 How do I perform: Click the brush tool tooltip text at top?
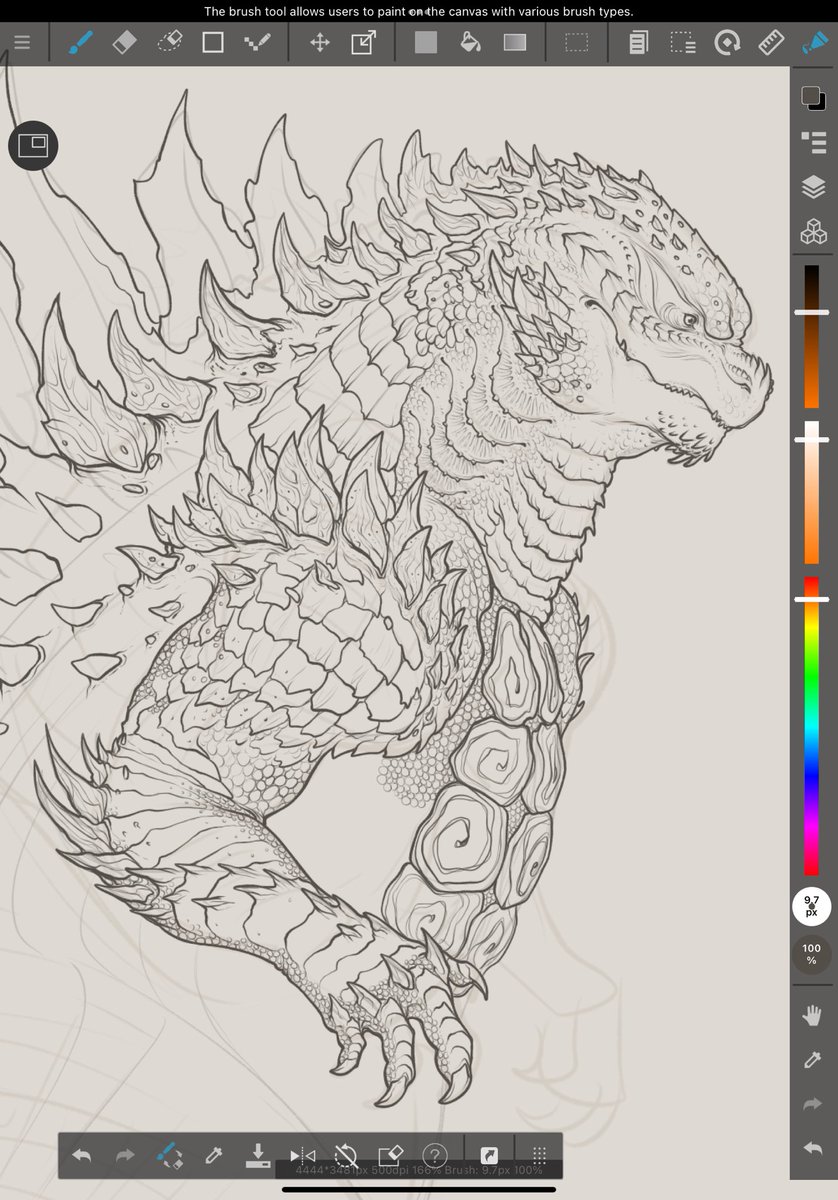tap(419, 11)
